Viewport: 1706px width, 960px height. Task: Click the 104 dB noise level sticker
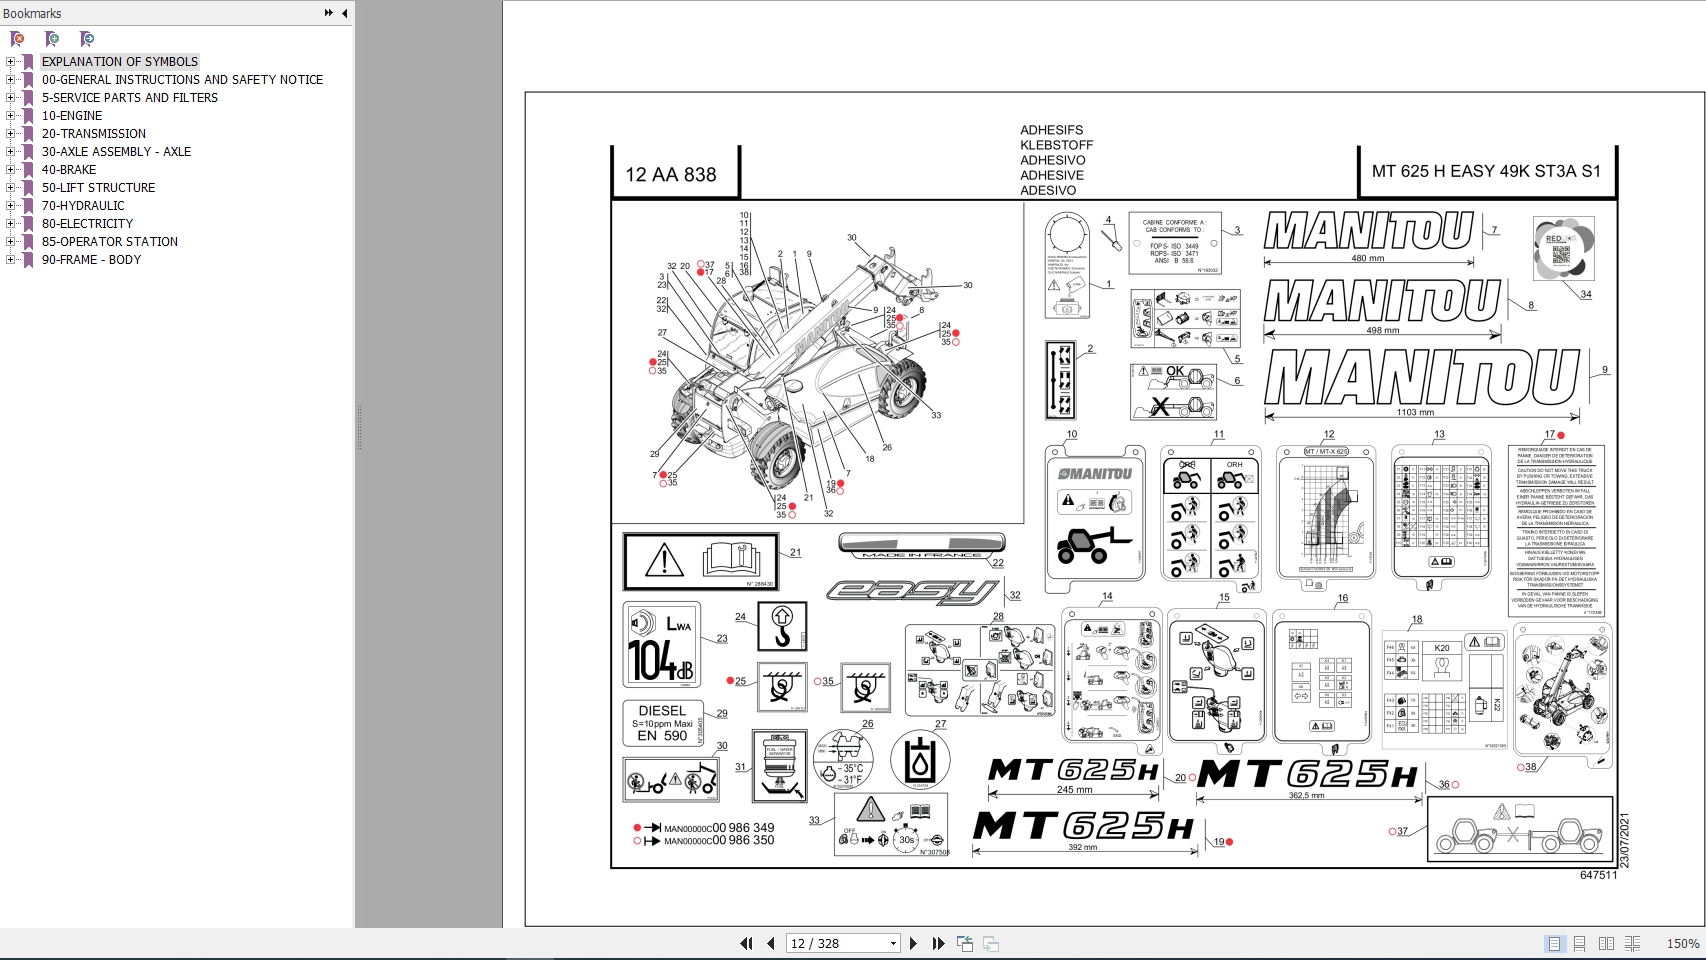pos(661,645)
